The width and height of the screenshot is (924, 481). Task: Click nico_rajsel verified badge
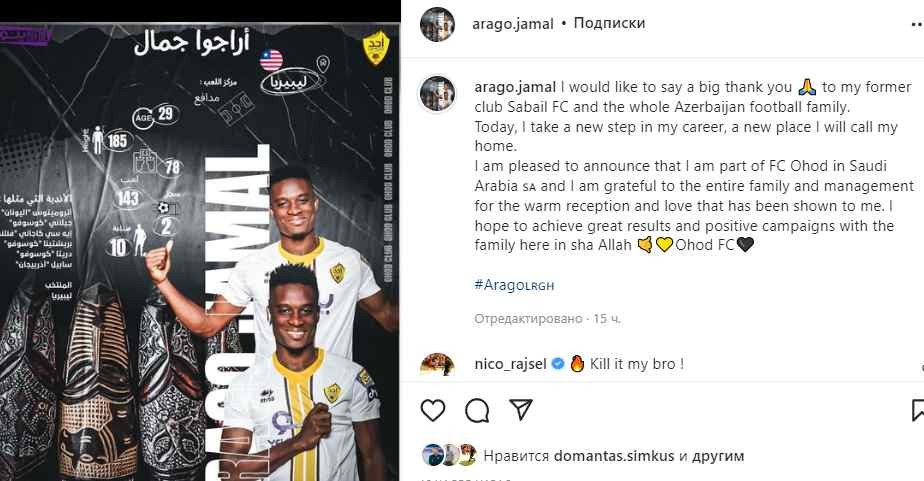click(x=557, y=364)
